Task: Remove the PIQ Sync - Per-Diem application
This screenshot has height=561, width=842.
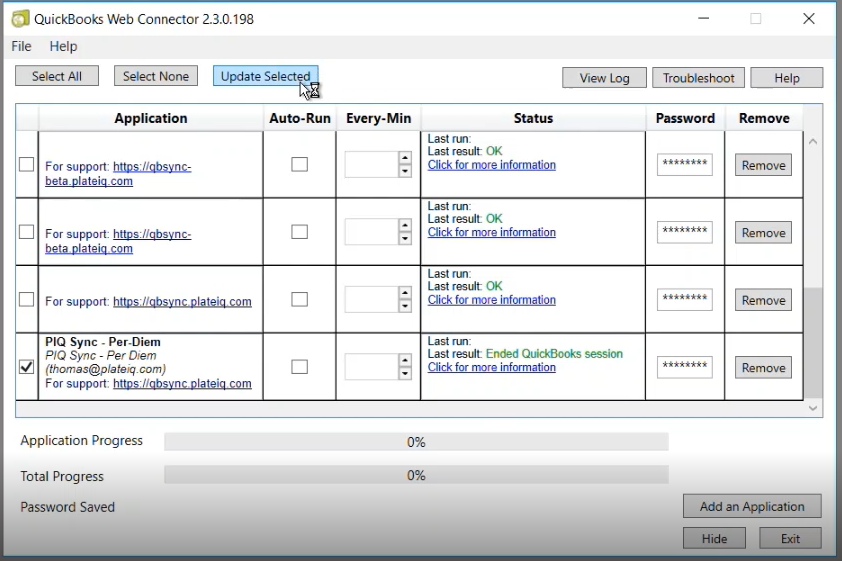Action: click(763, 368)
